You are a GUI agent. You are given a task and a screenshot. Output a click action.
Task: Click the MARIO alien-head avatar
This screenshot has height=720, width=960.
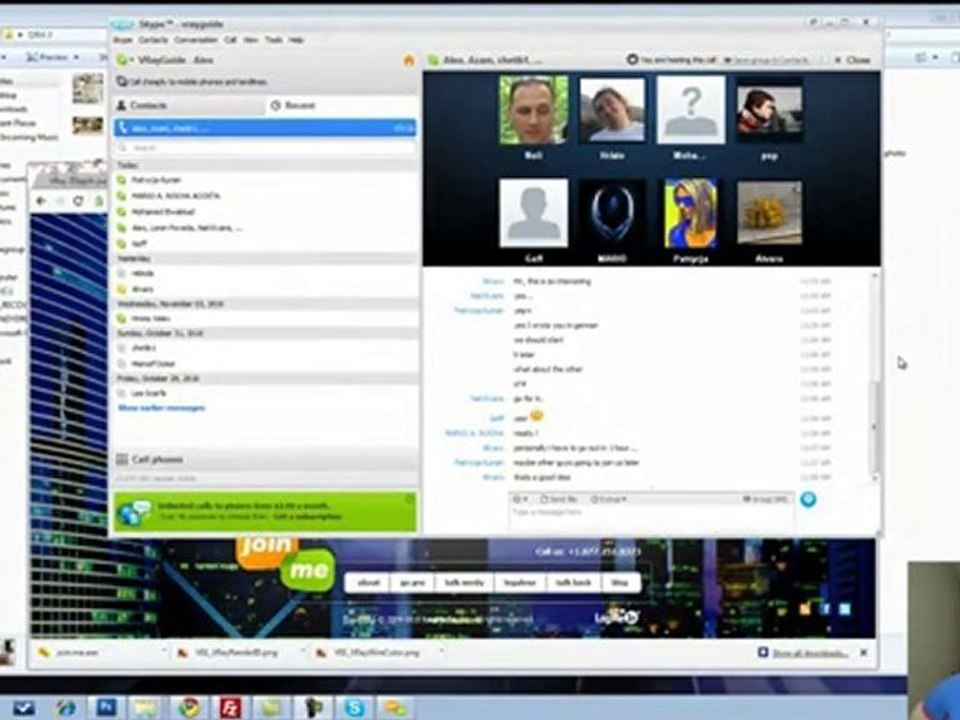612,213
